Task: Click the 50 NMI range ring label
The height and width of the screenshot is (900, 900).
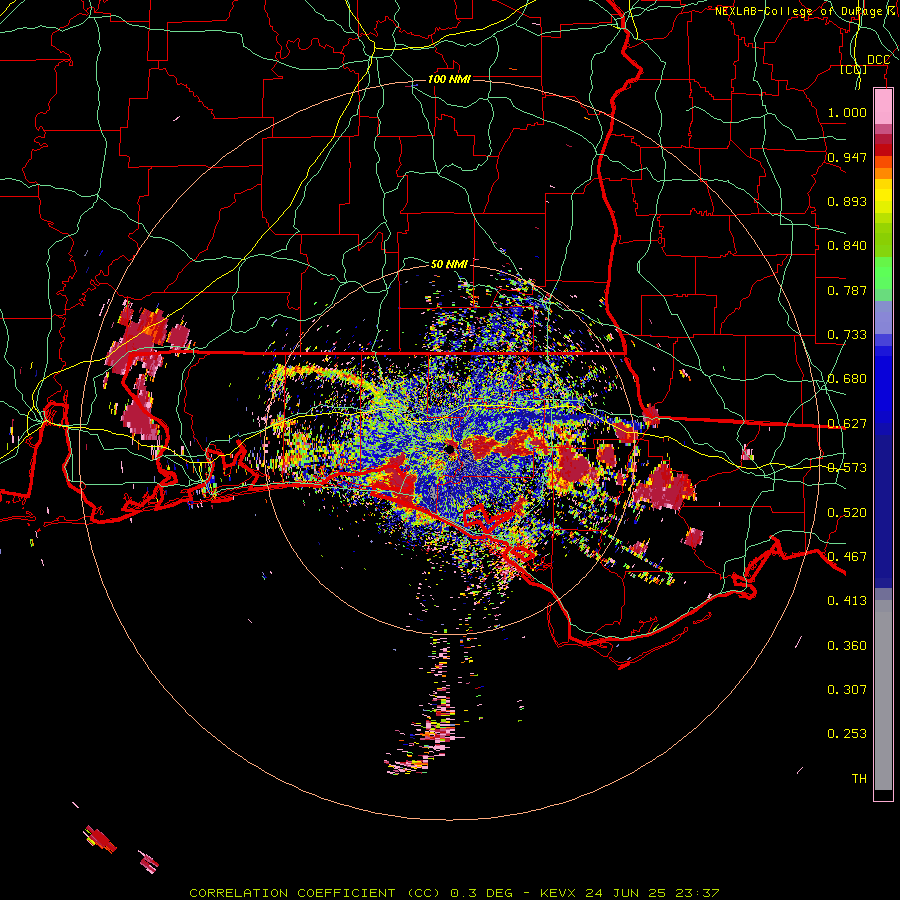Action: click(449, 264)
